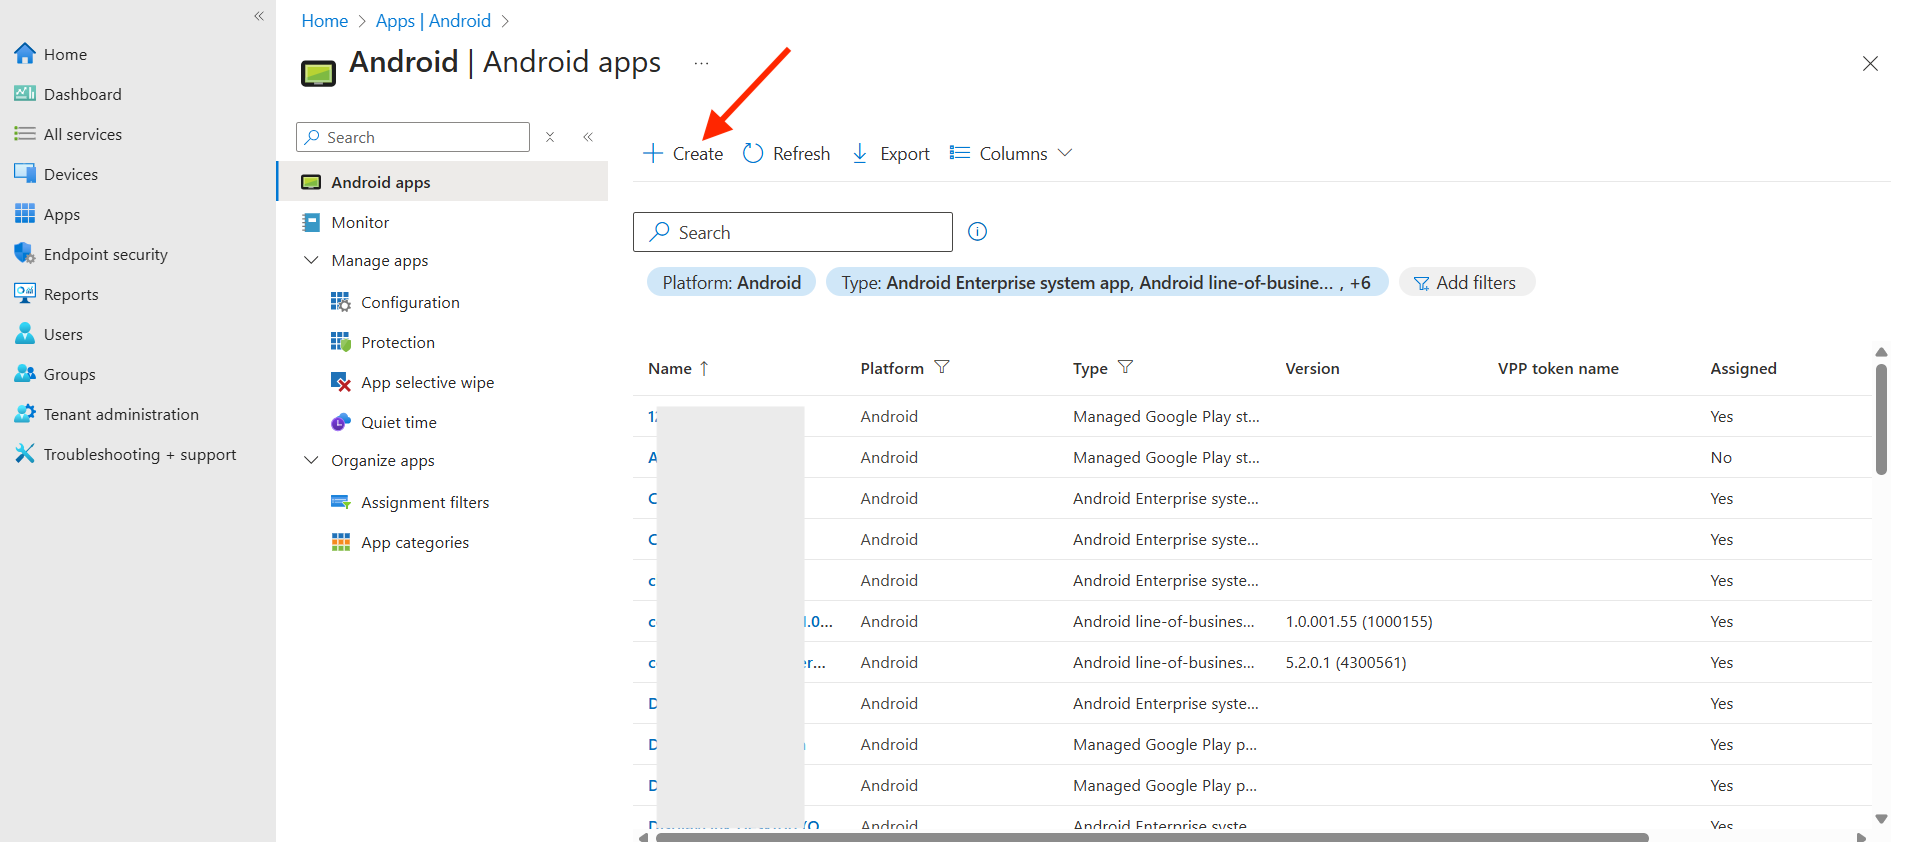Click the Create plus icon
Image resolution: width=1908 pixels, height=842 pixels.
pyautogui.click(x=653, y=153)
